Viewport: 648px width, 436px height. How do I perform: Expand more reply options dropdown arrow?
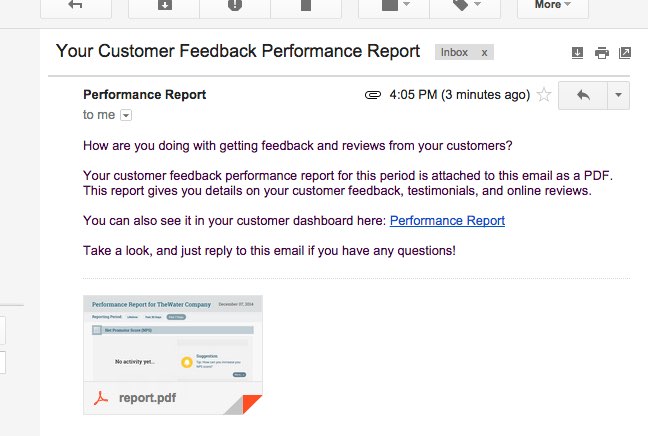click(x=619, y=95)
